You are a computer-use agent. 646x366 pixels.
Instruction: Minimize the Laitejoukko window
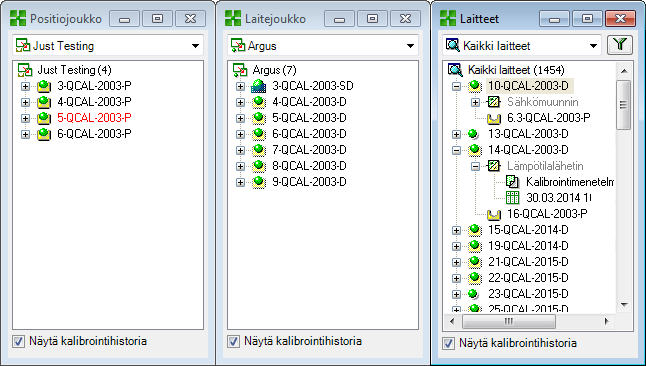[339, 19]
